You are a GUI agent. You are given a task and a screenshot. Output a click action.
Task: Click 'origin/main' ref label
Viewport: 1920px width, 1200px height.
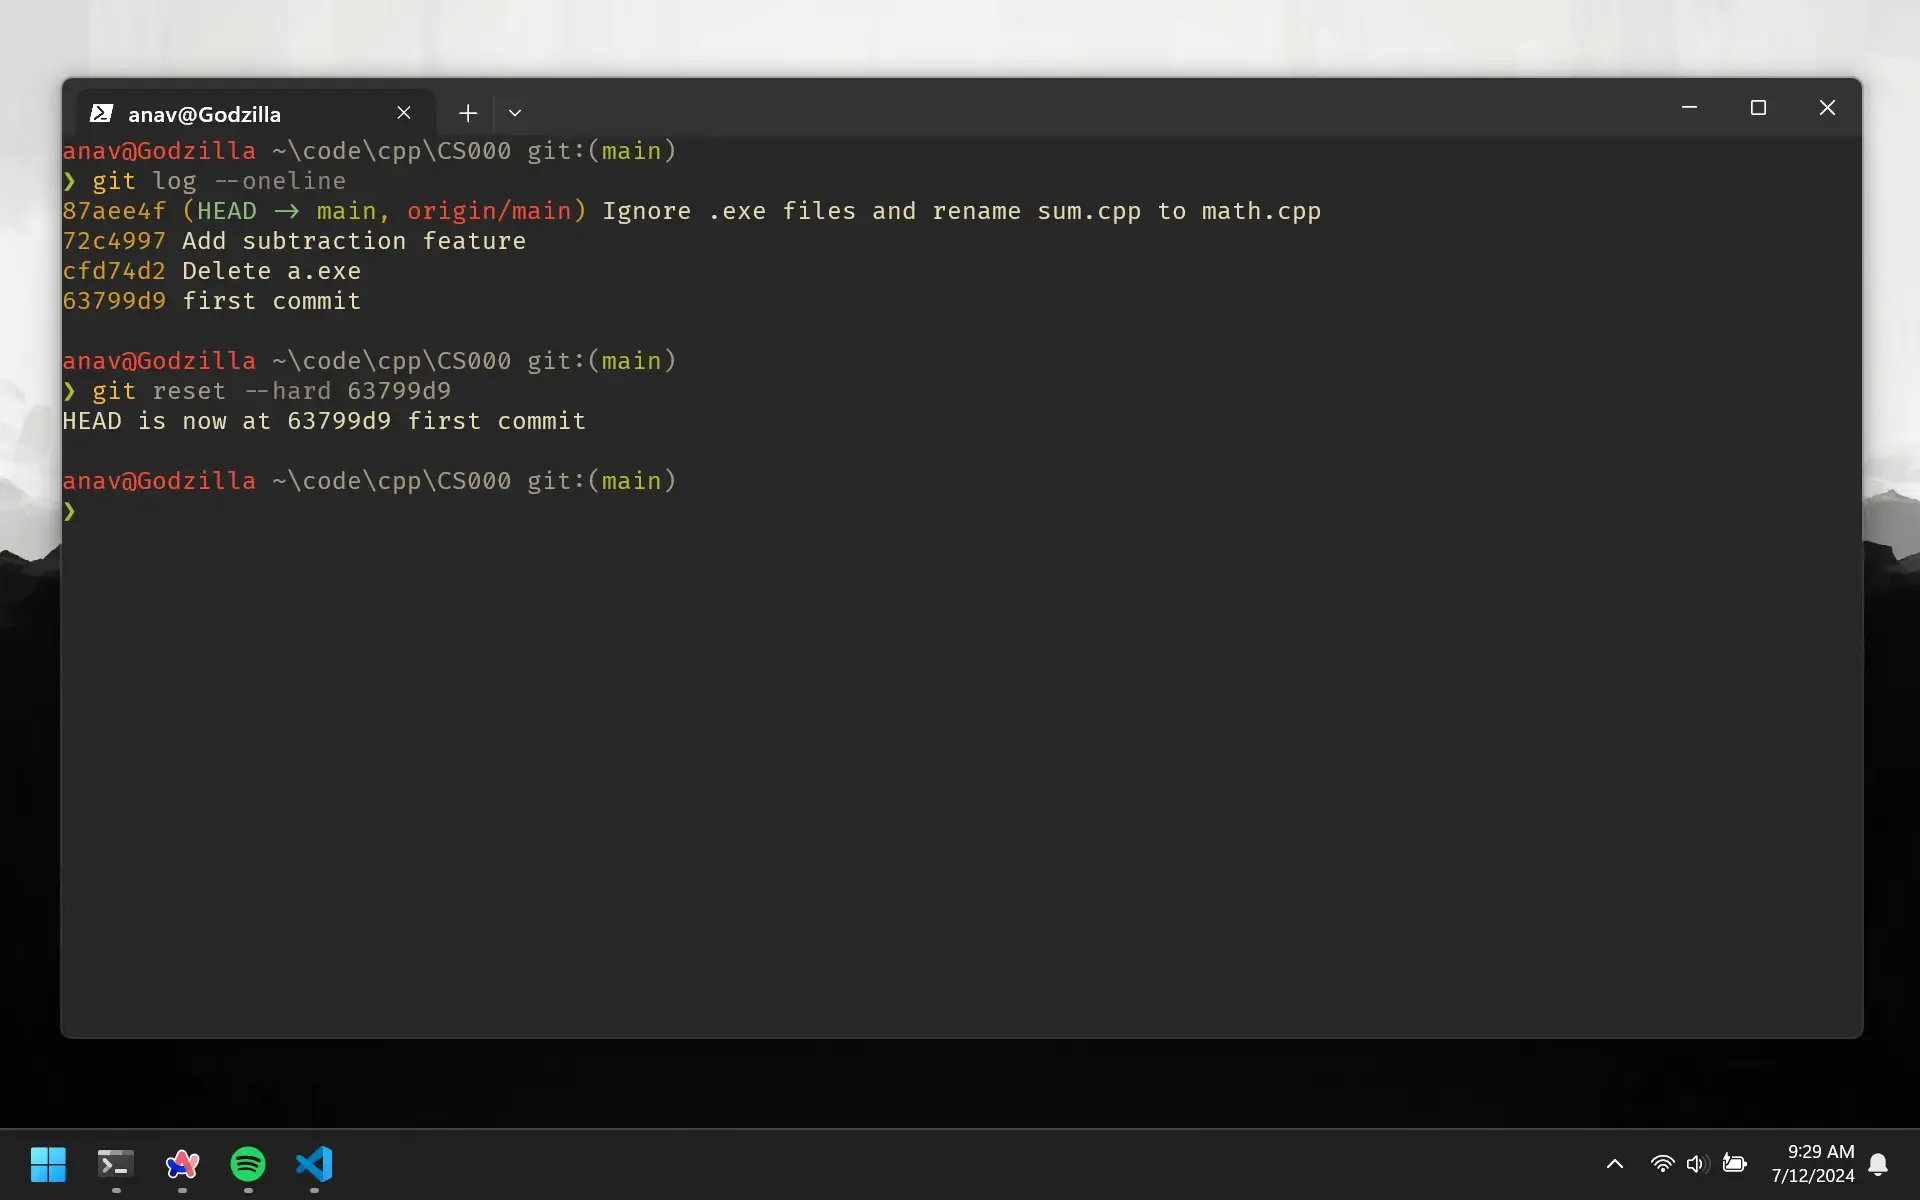pyautogui.click(x=489, y=211)
